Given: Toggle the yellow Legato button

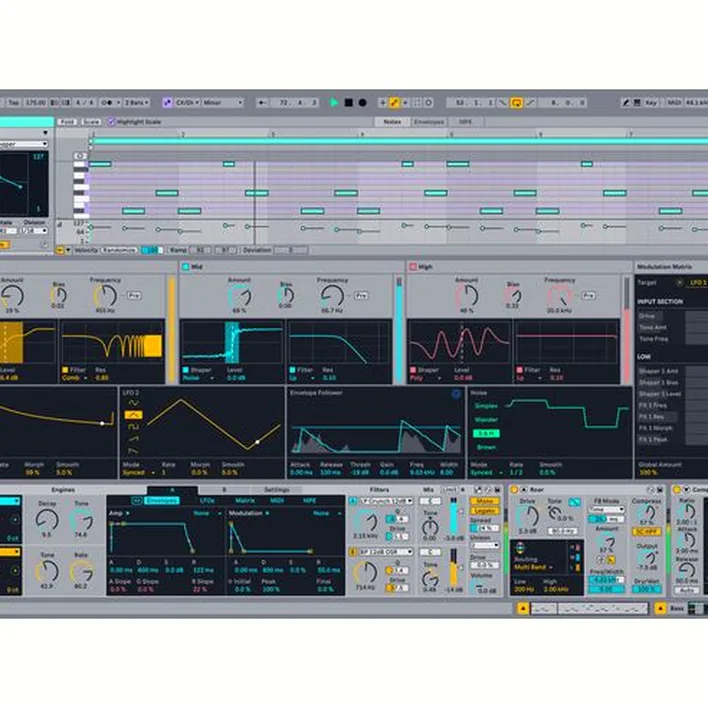Looking at the screenshot, I should [x=484, y=511].
